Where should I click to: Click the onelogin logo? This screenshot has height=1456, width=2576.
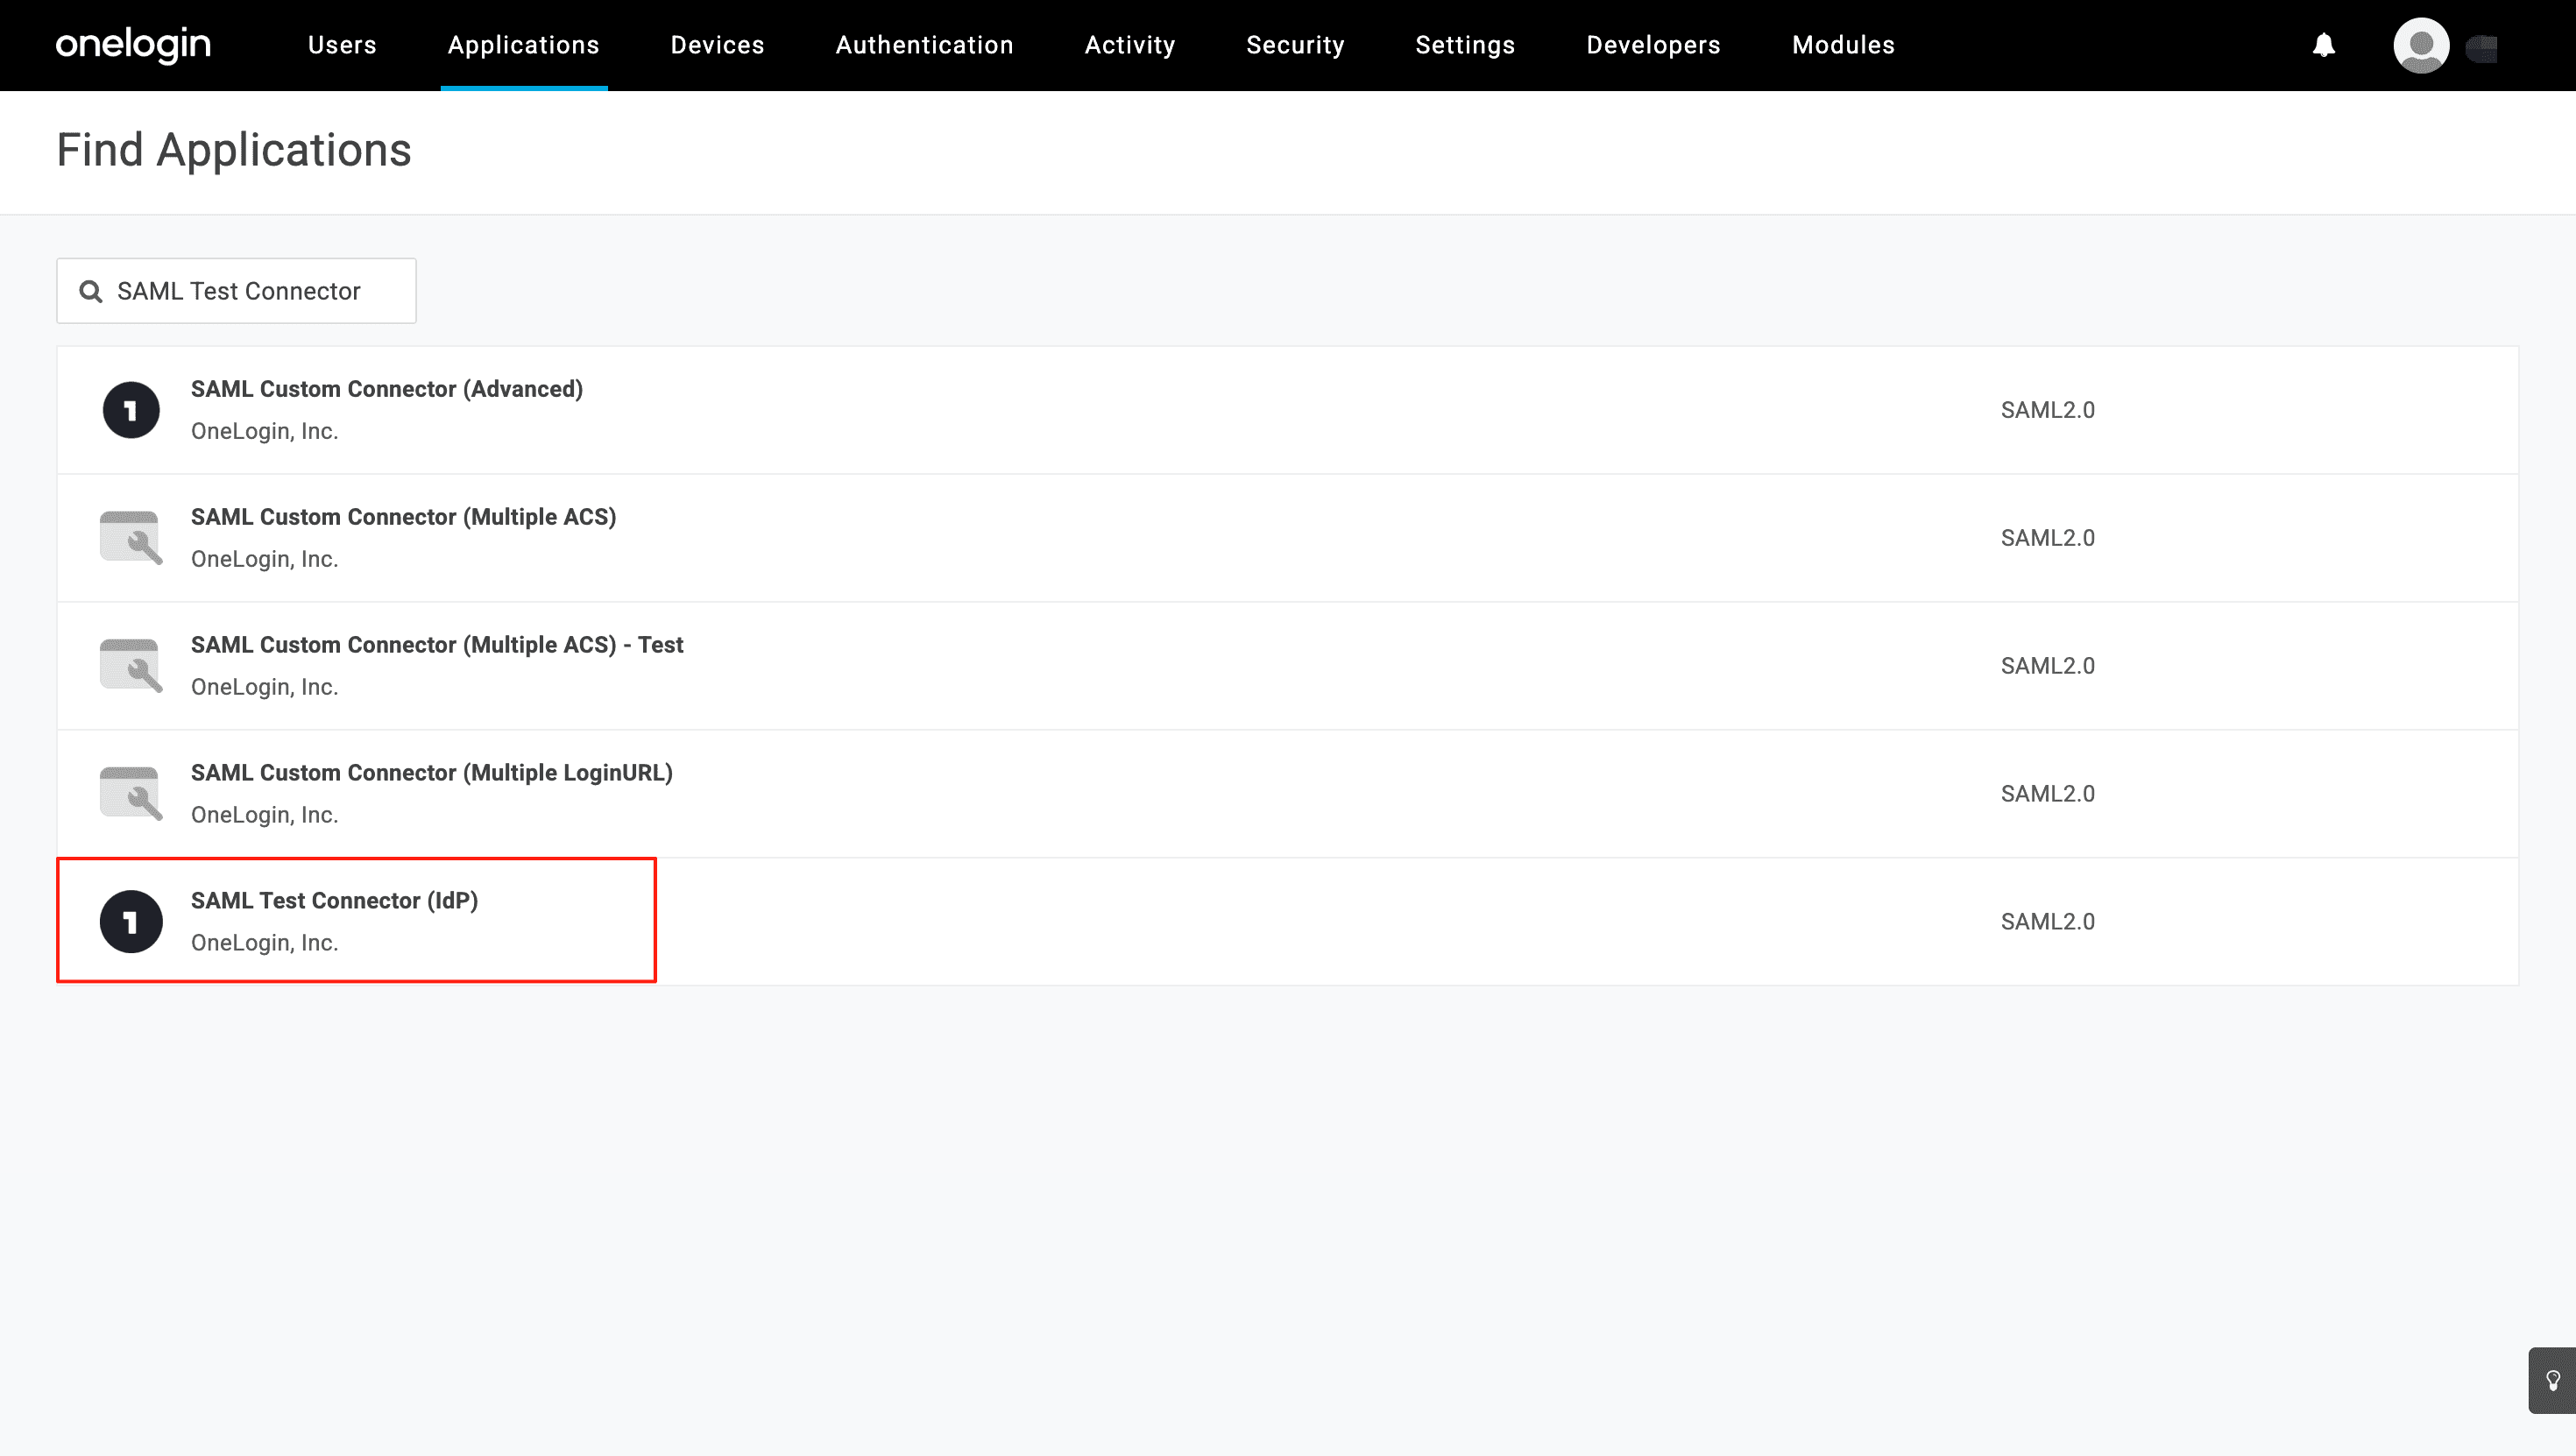point(133,45)
